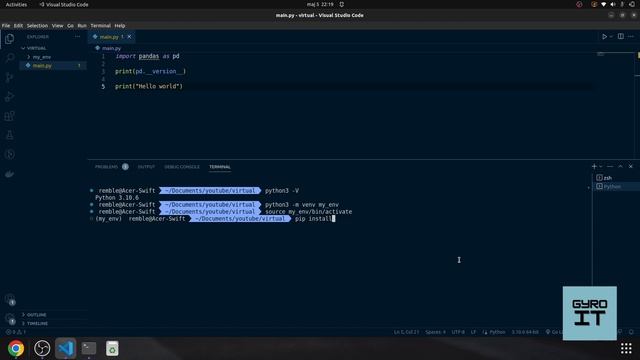
Task: Open the Run and Debug view
Action: [x=9, y=97]
